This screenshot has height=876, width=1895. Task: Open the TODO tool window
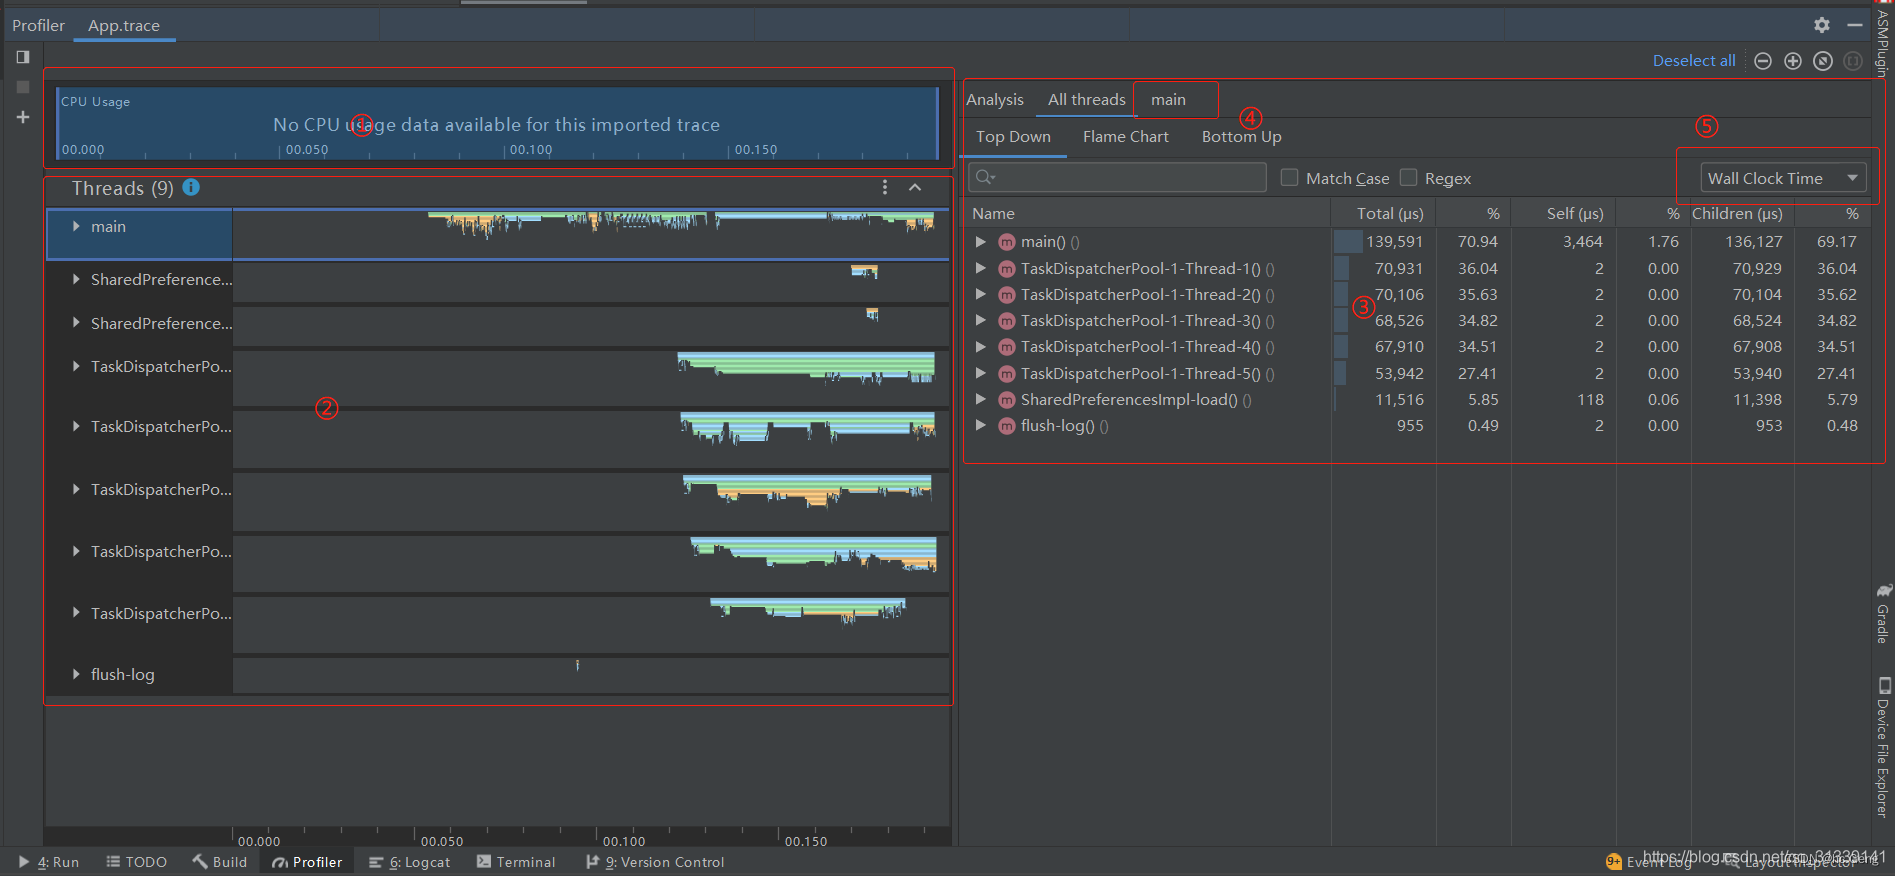(x=137, y=862)
